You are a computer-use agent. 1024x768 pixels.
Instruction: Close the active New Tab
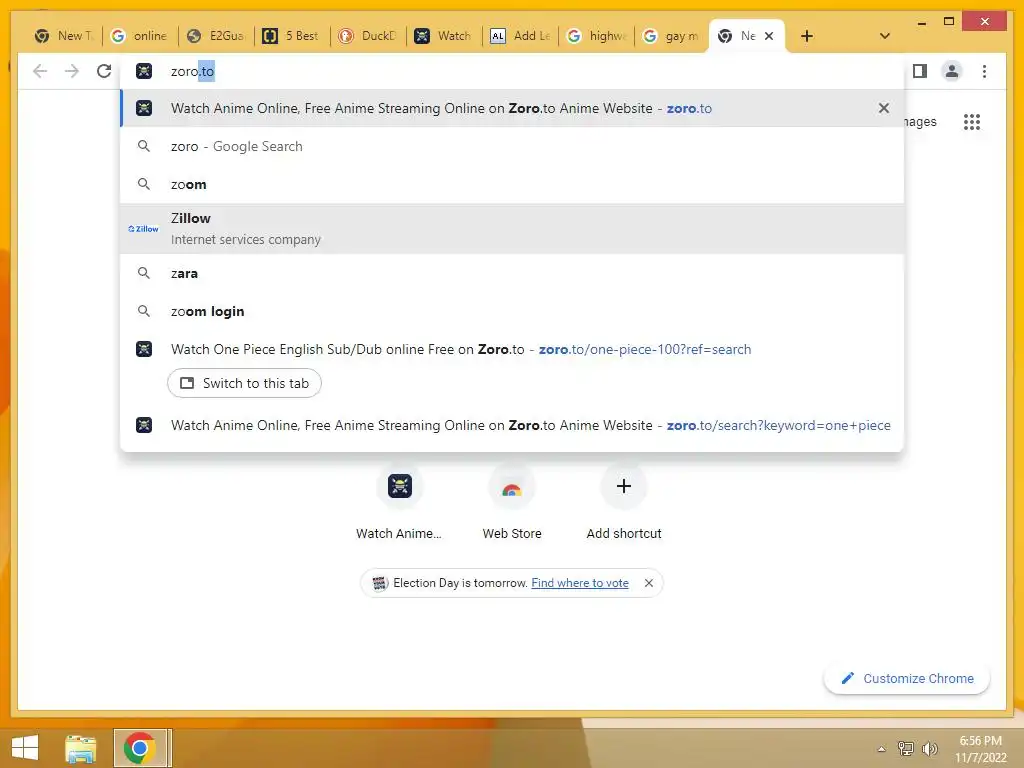769,36
